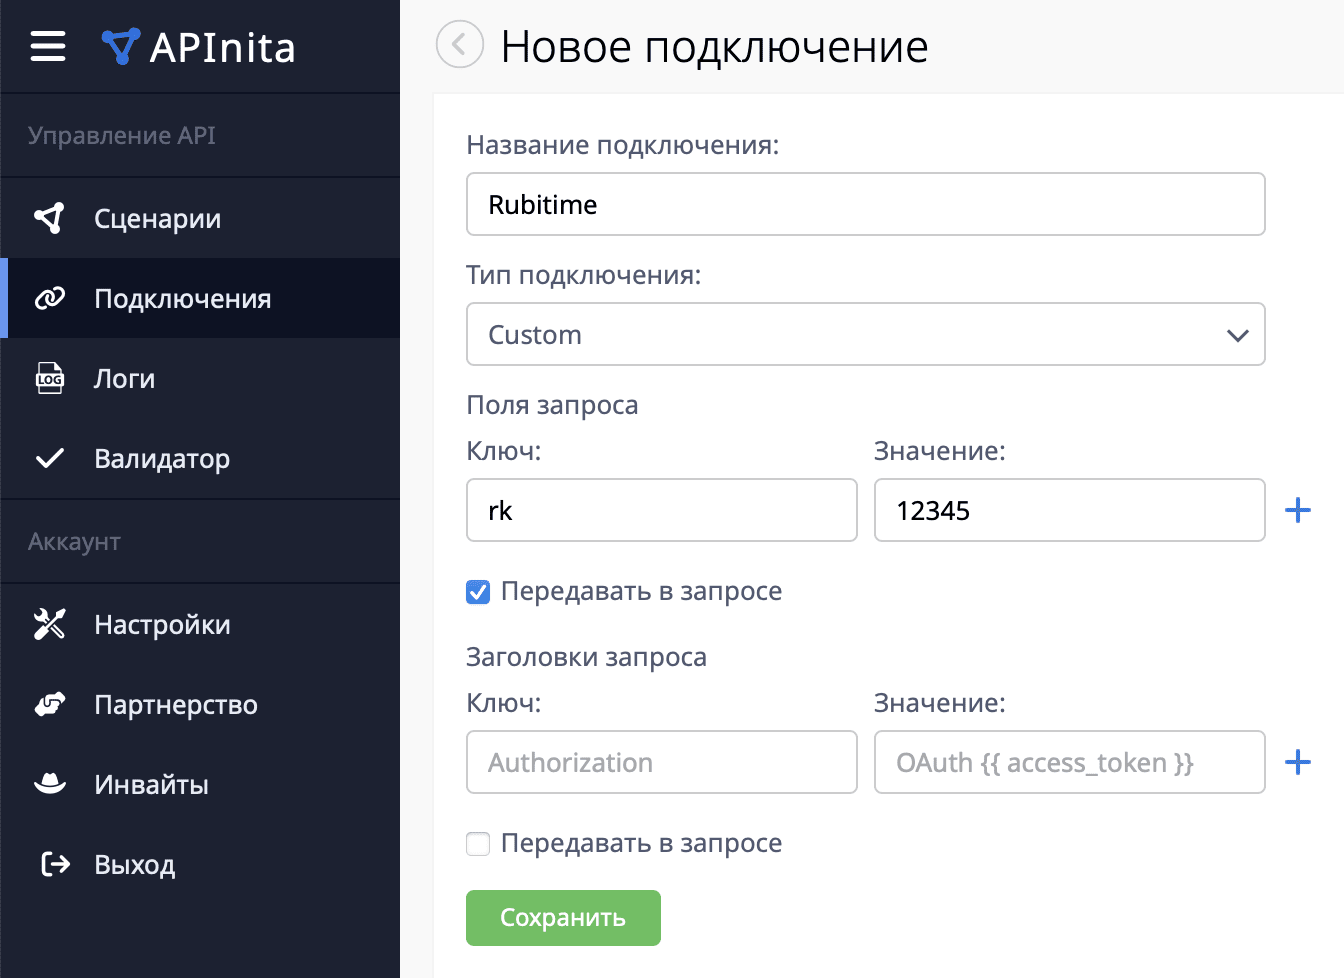The width and height of the screenshot is (1344, 978).
Task: Go back using the circular arrow icon
Action: (459, 45)
